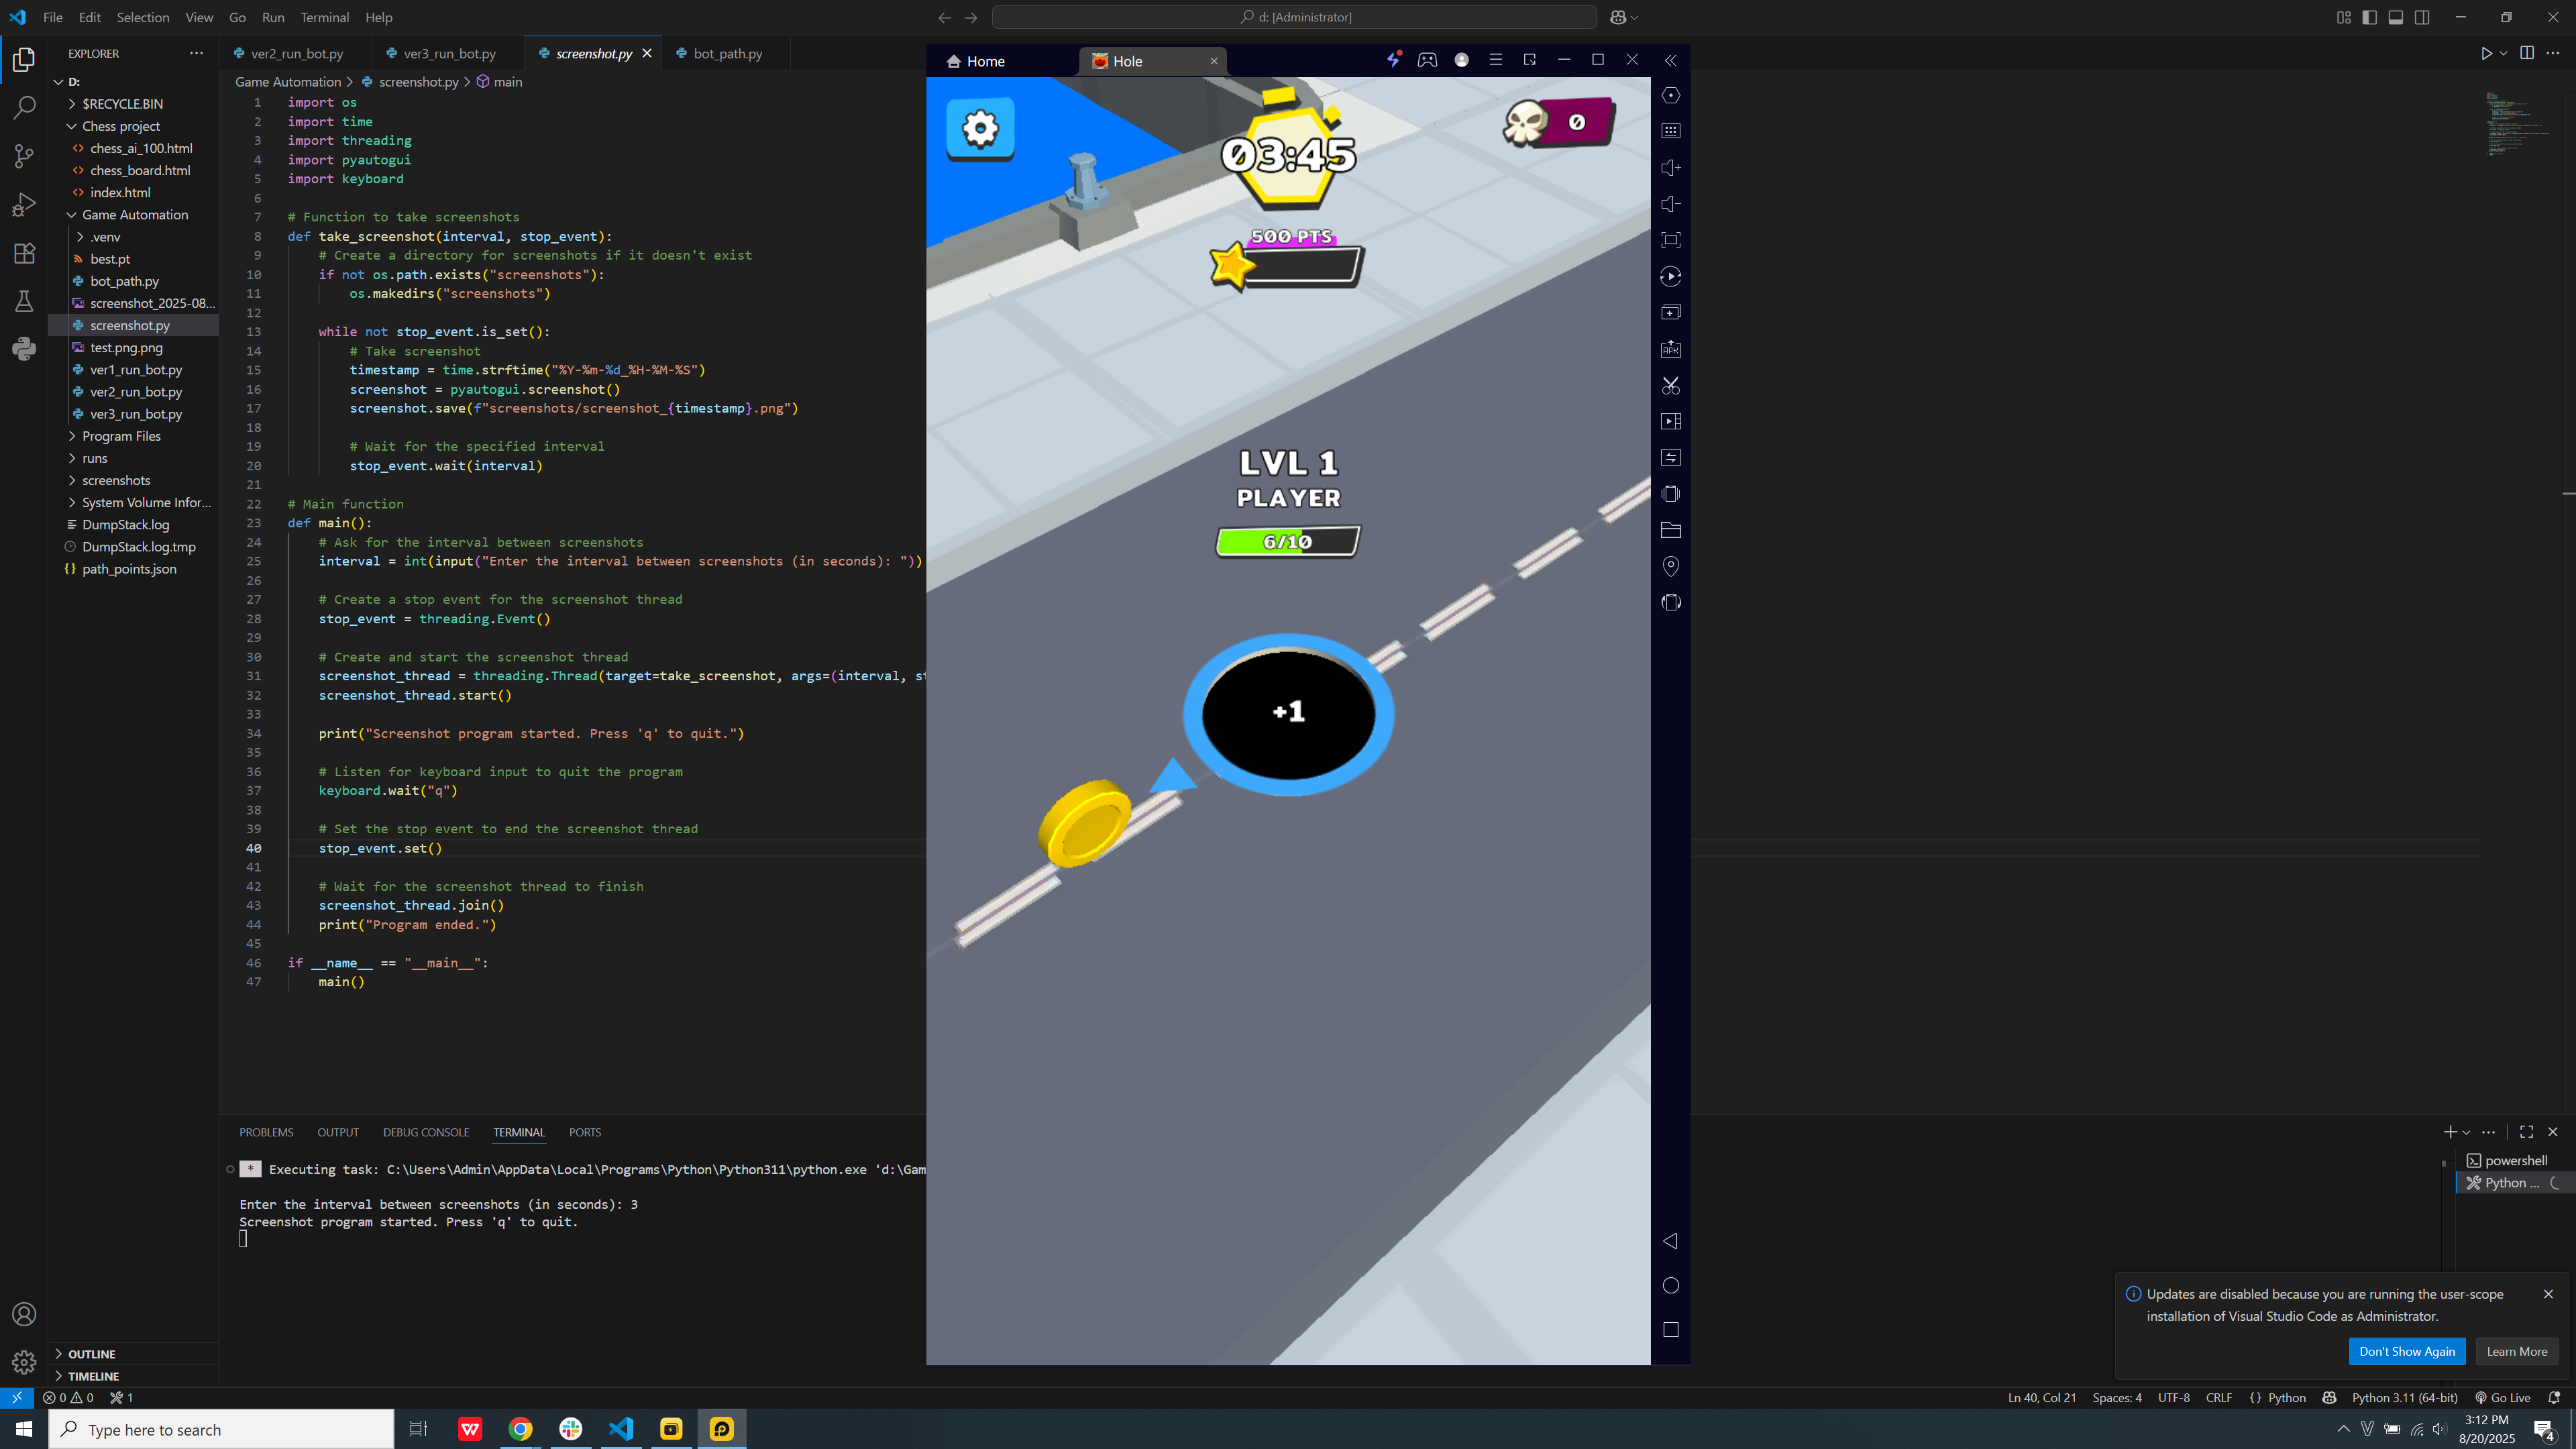2576x1449 pixels.
Task: Expand the TIMELINE section
Action: tap(93, 1376)
